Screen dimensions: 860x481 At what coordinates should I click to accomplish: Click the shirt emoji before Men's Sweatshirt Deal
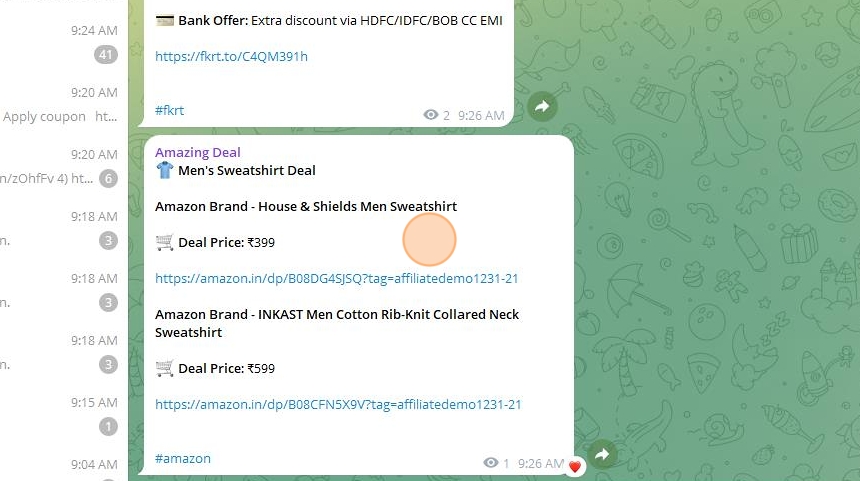tap(165, 170)
